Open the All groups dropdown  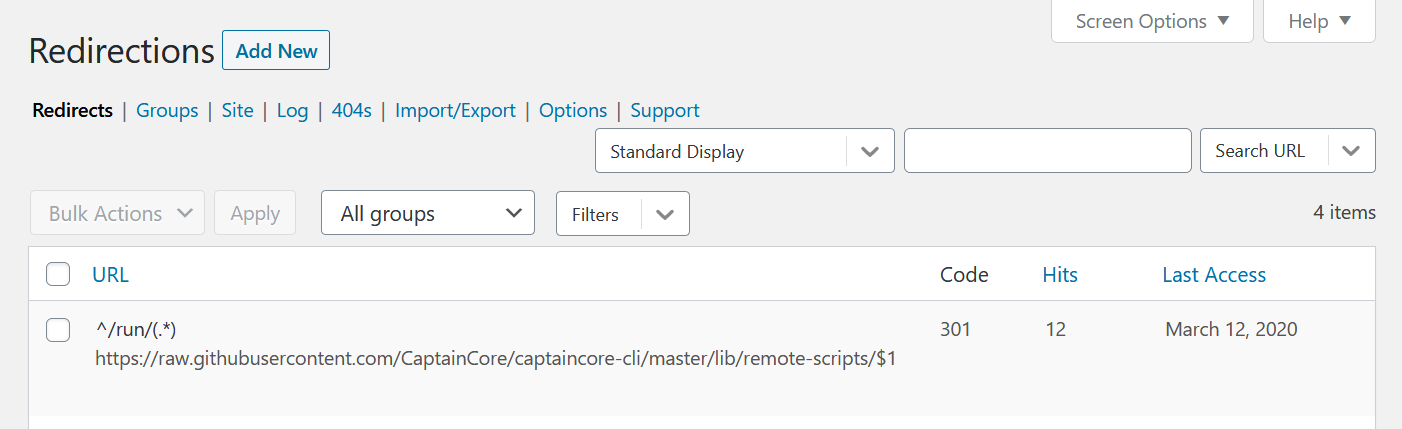pos(428,213)
